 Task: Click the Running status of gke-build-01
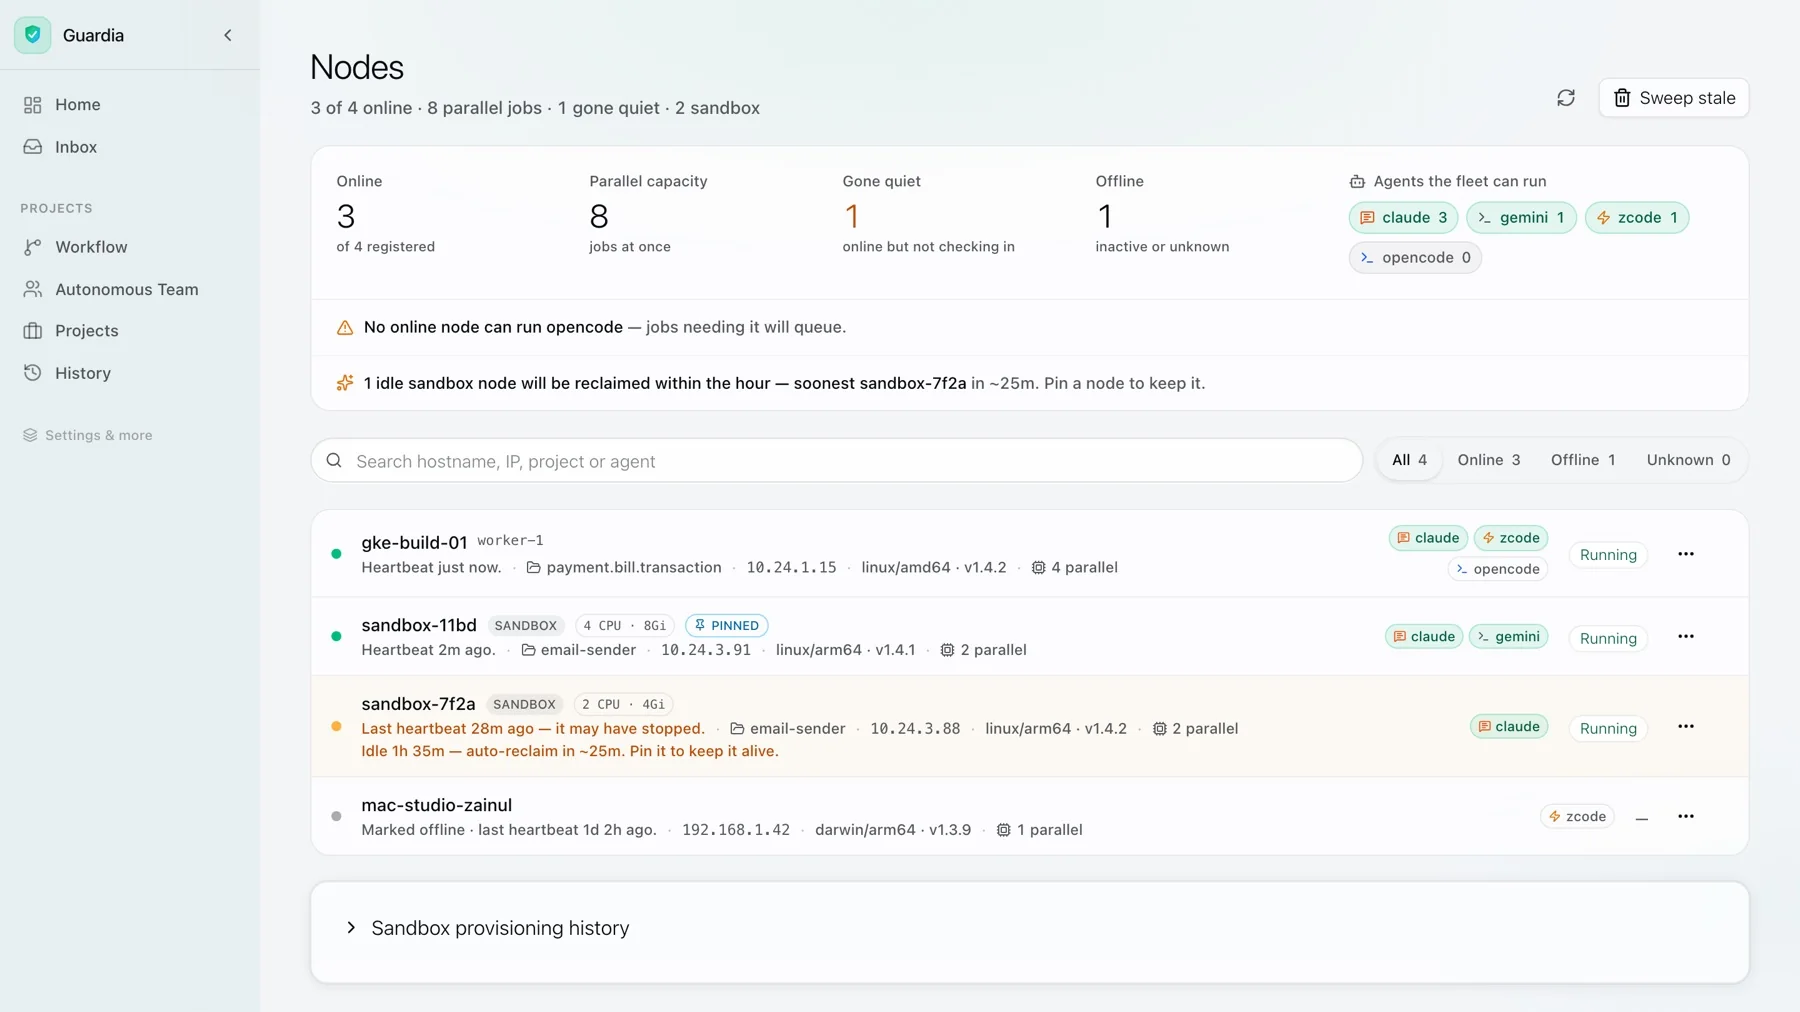tap(1608, 555)
